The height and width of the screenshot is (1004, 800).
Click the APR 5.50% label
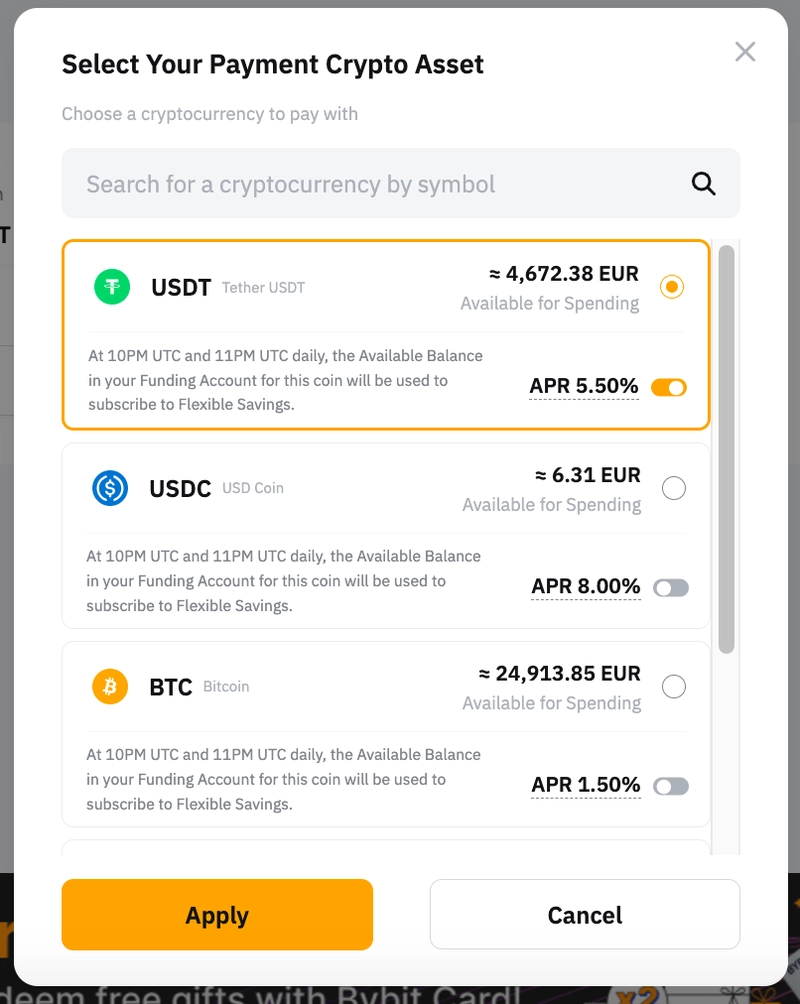click(x=584, y=387)
